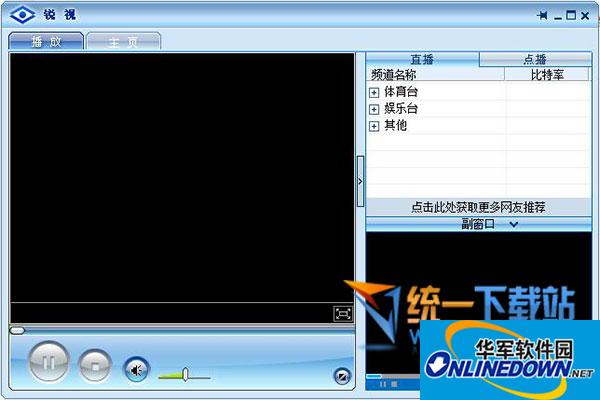Select the 其他 channel row

tap(478, 126)
